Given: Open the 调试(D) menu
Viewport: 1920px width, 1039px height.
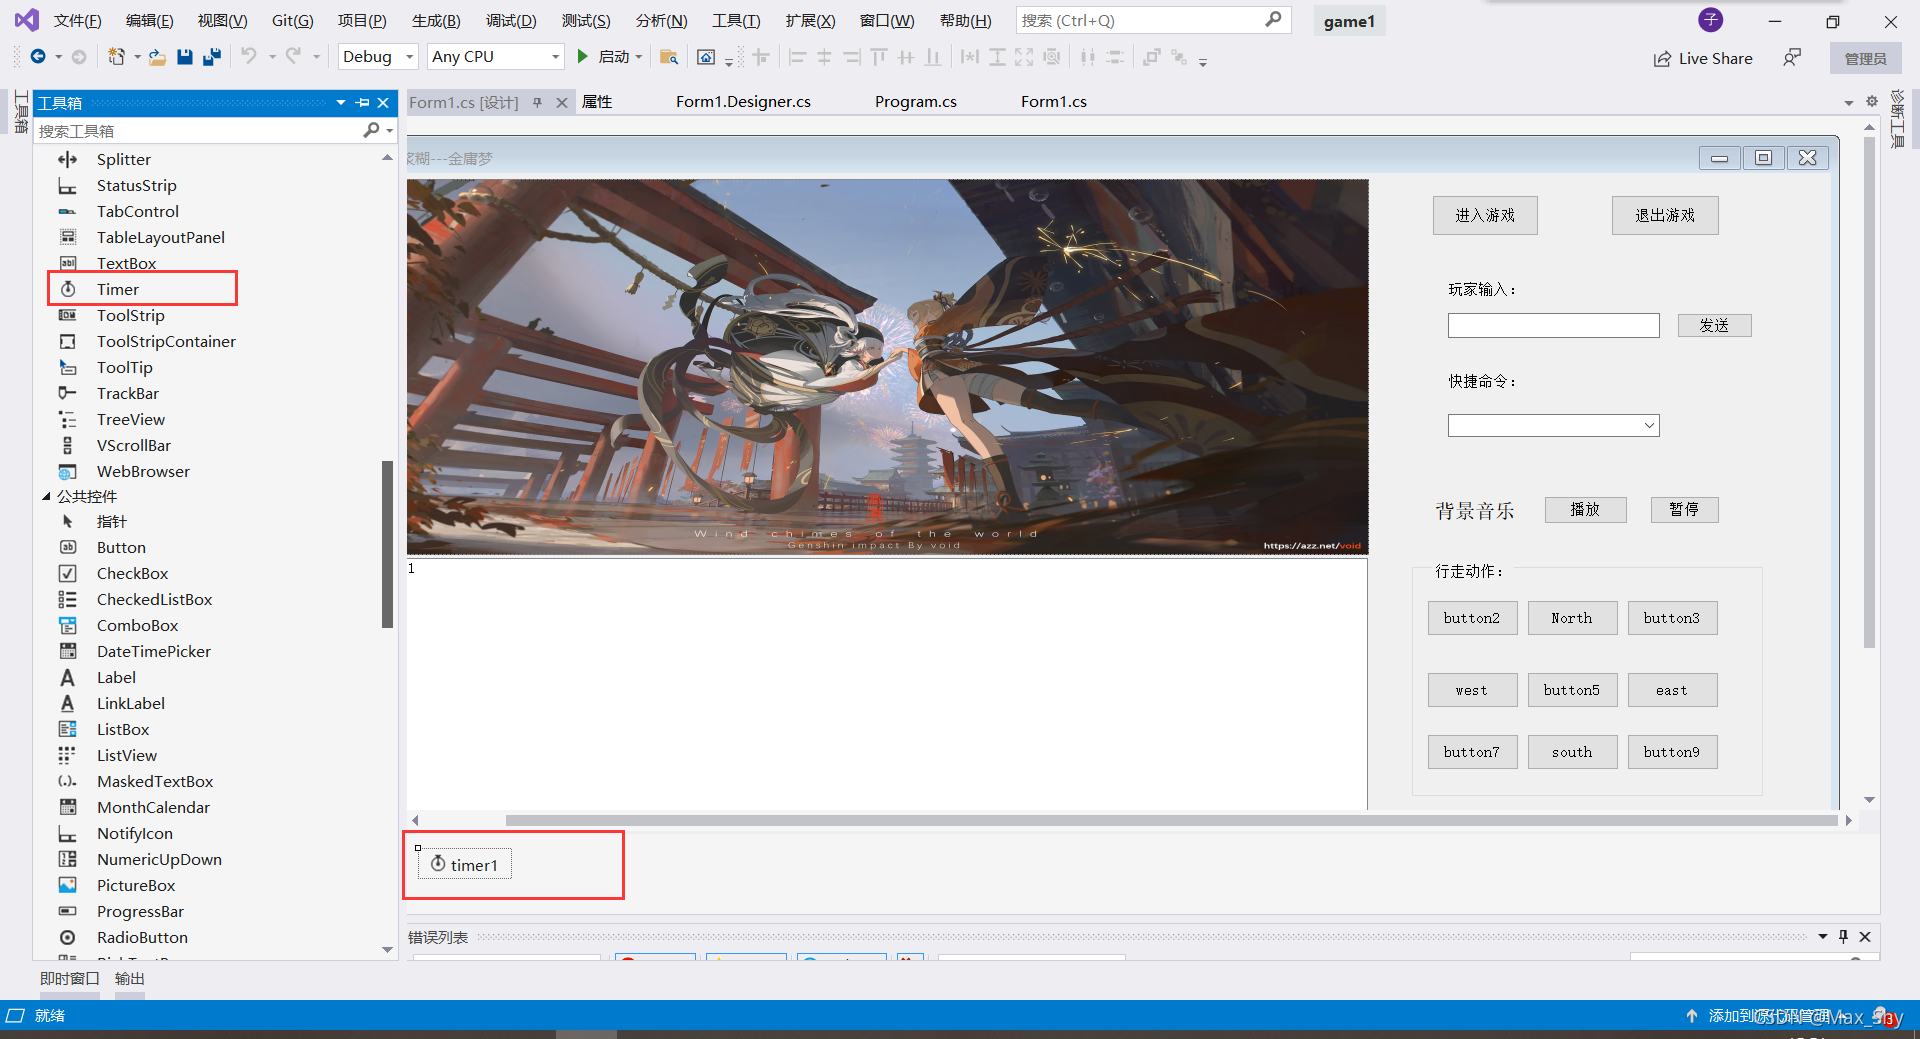Looking at the screenshot, I should click(511, 20).
